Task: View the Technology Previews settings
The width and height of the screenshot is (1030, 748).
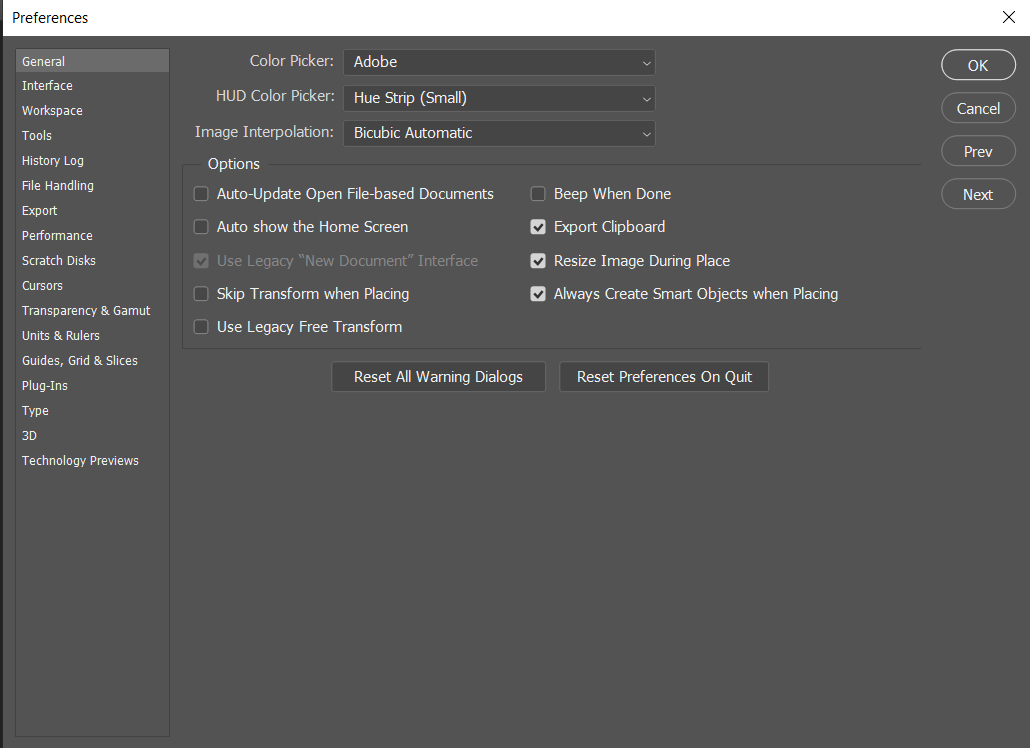Action: click(80, 460)
